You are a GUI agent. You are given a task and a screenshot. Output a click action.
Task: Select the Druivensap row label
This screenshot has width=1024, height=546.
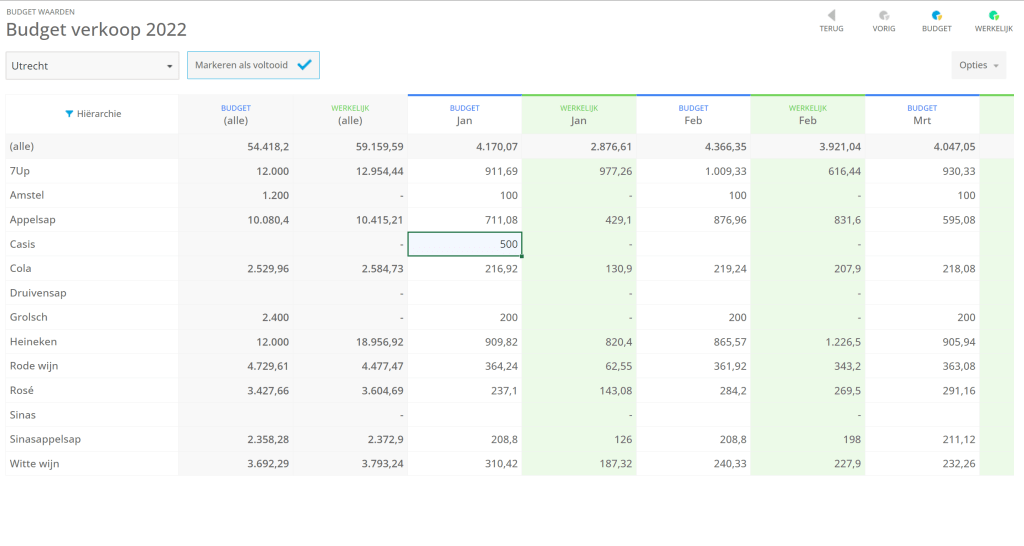[37, 293]
